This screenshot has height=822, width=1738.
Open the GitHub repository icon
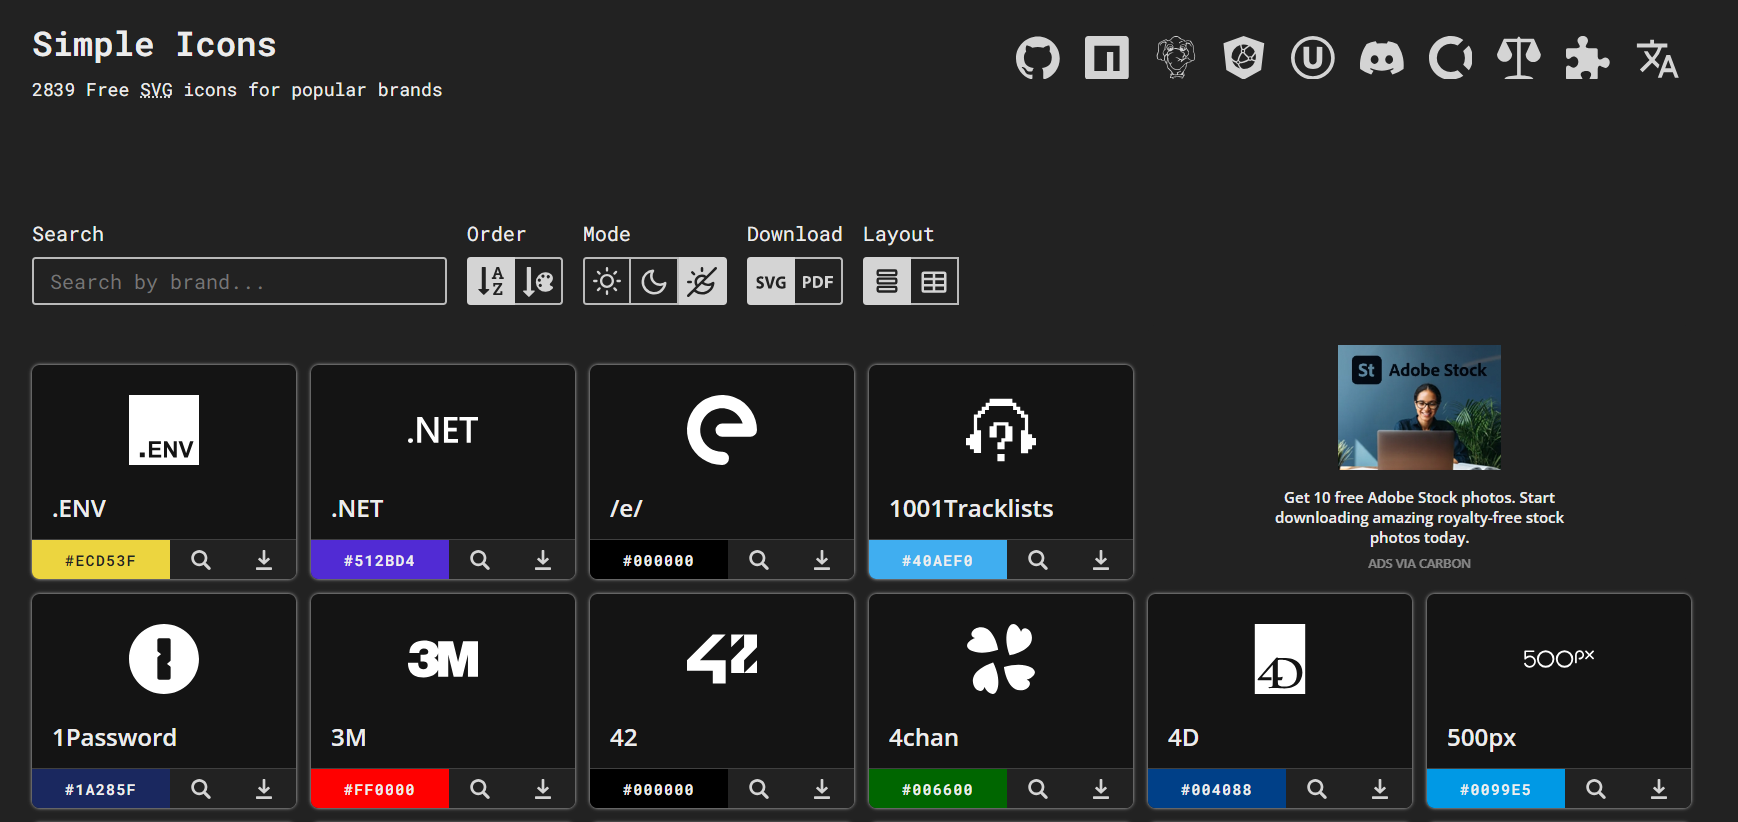1037,58
